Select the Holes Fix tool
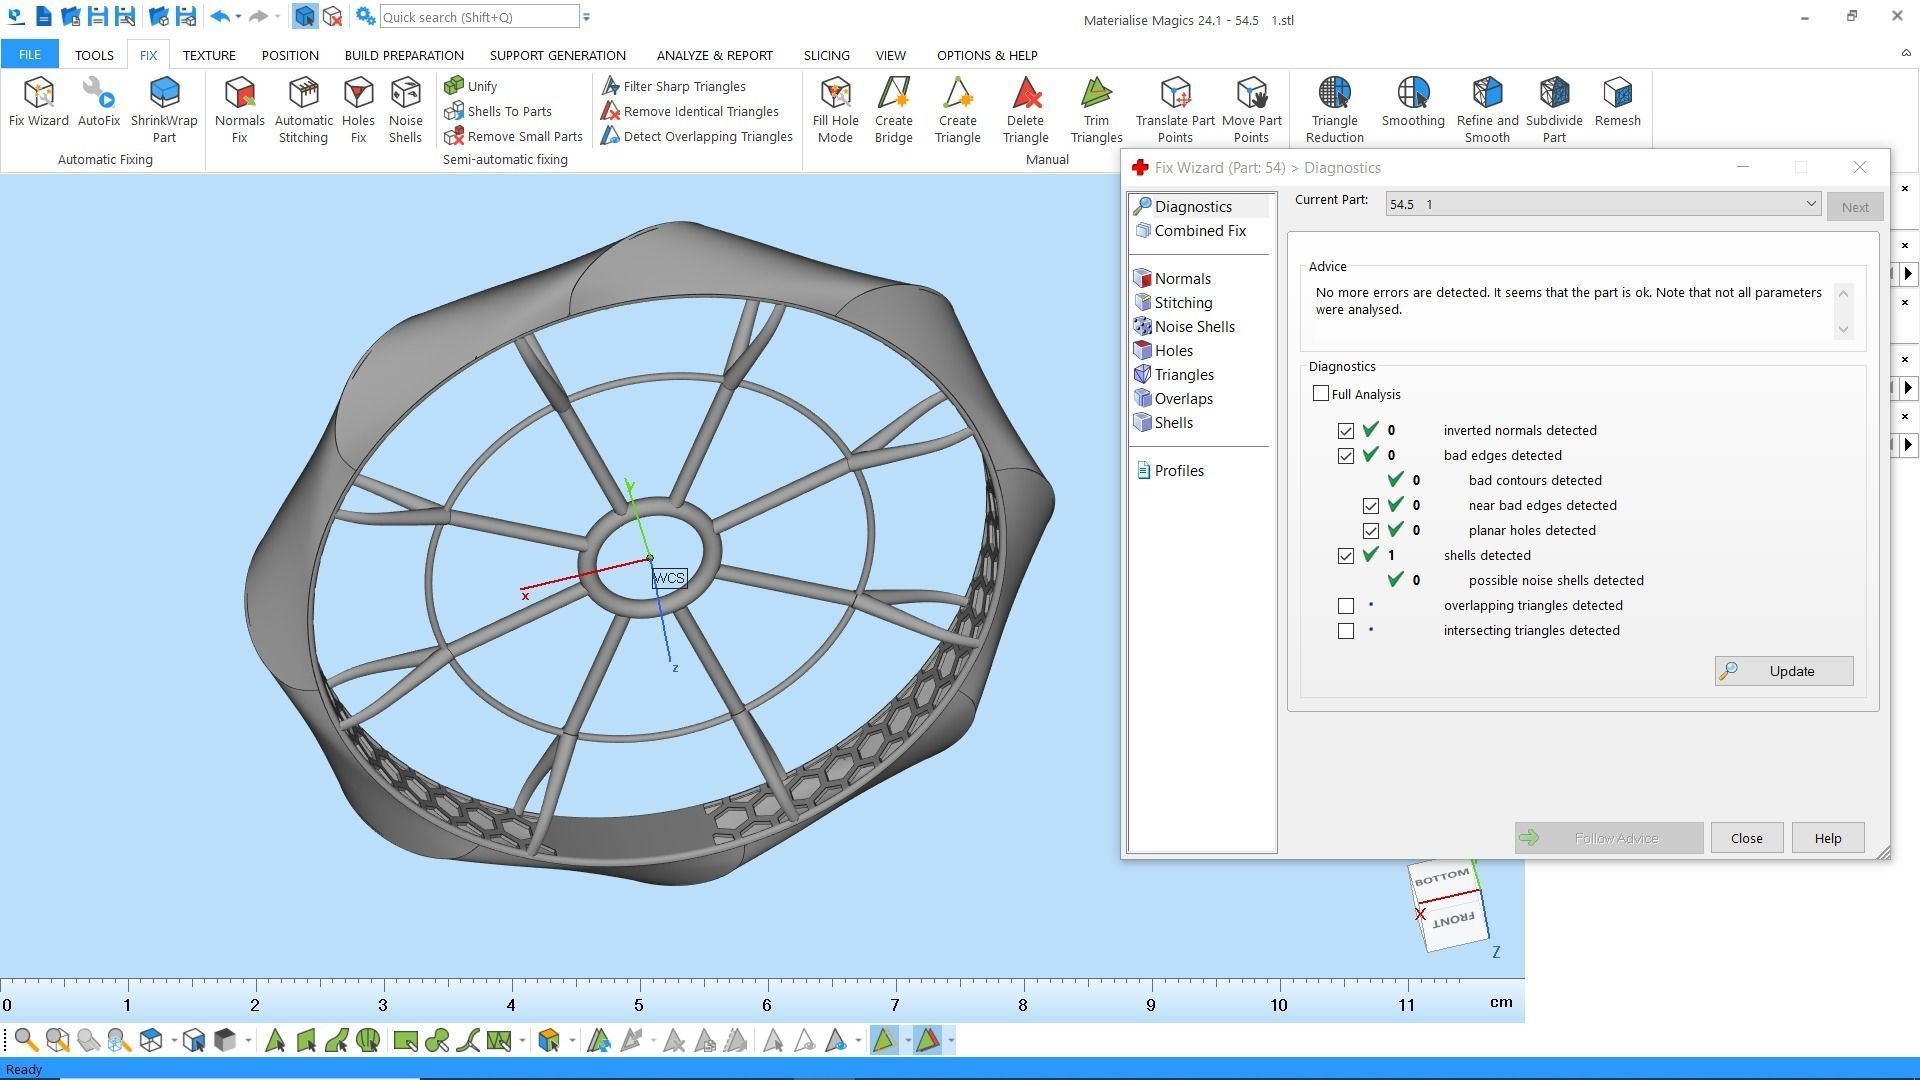1920x1080 pixels. pos(358,110)
